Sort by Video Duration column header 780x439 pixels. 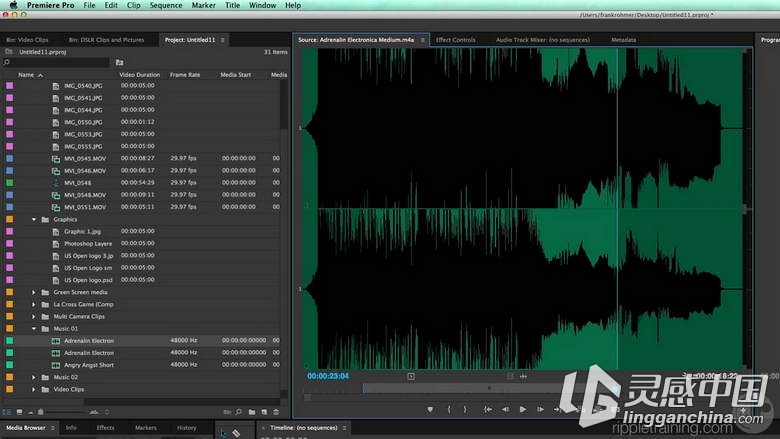coord(140,75)
